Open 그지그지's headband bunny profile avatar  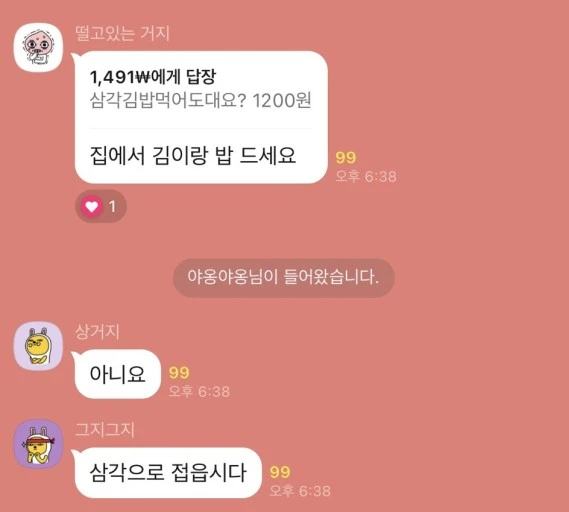pos(38,444)
